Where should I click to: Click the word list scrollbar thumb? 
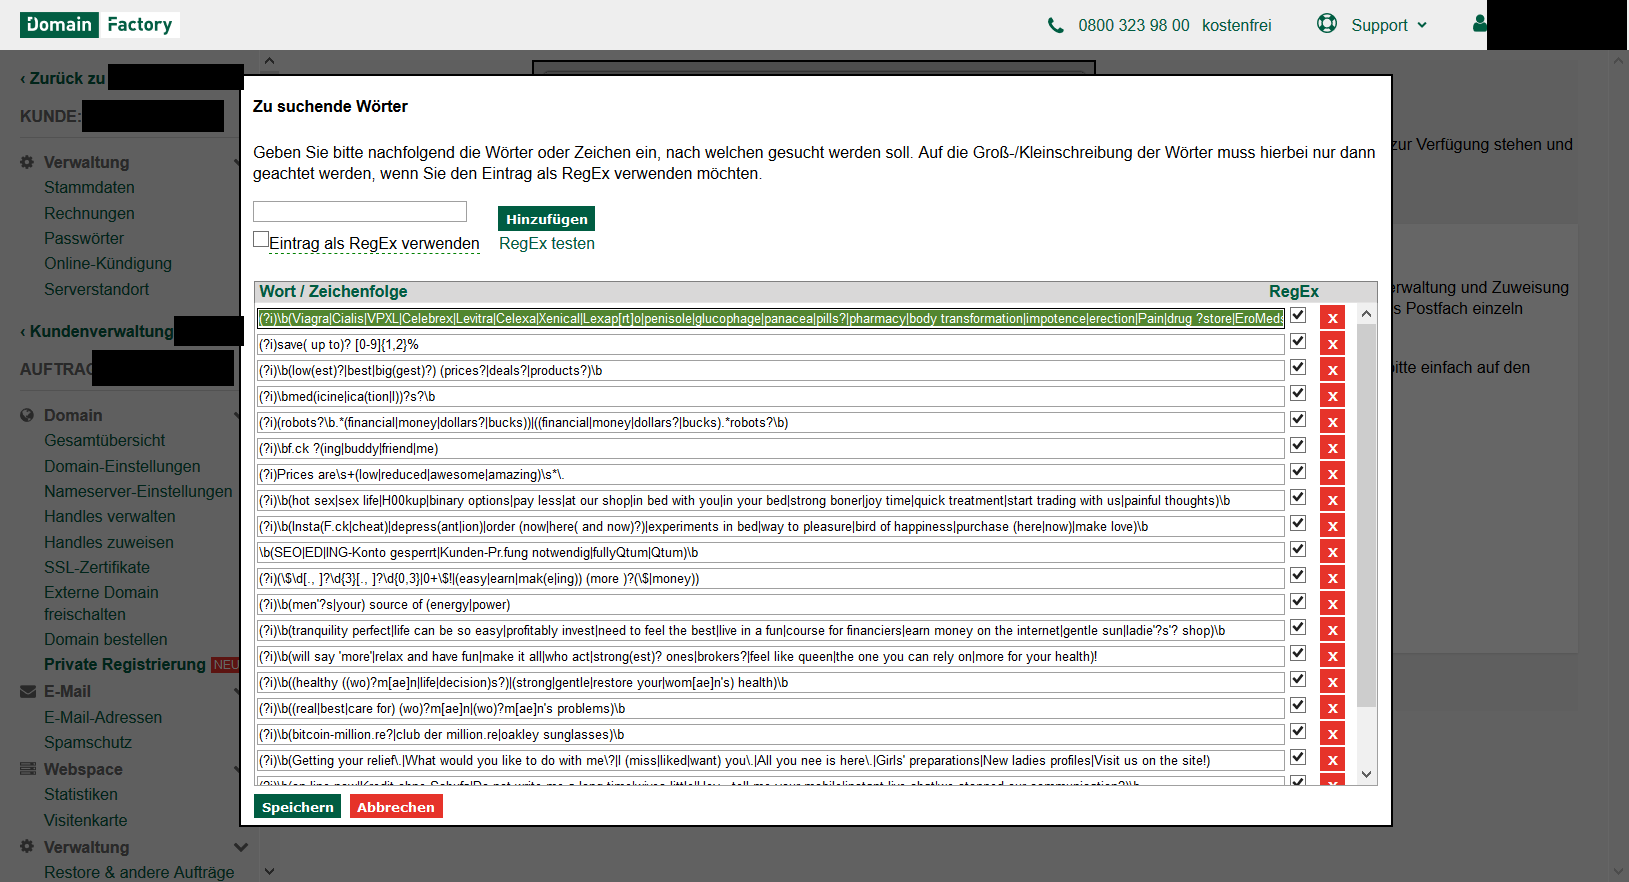click(x=1366, y=515)
